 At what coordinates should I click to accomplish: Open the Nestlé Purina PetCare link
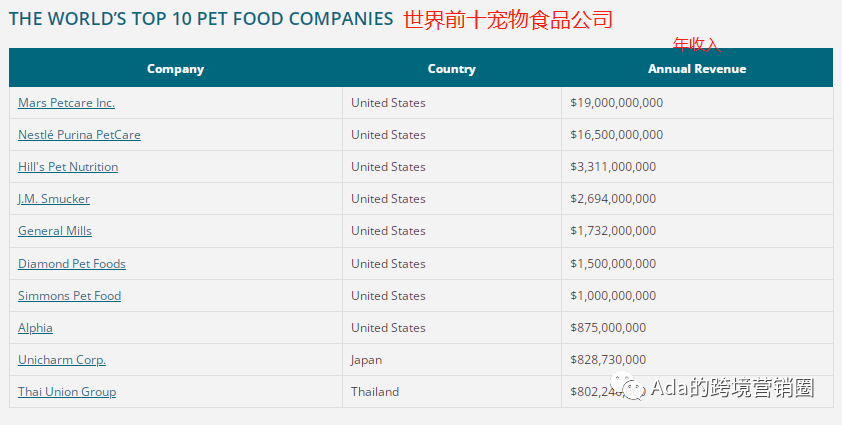tap(79, 135)
